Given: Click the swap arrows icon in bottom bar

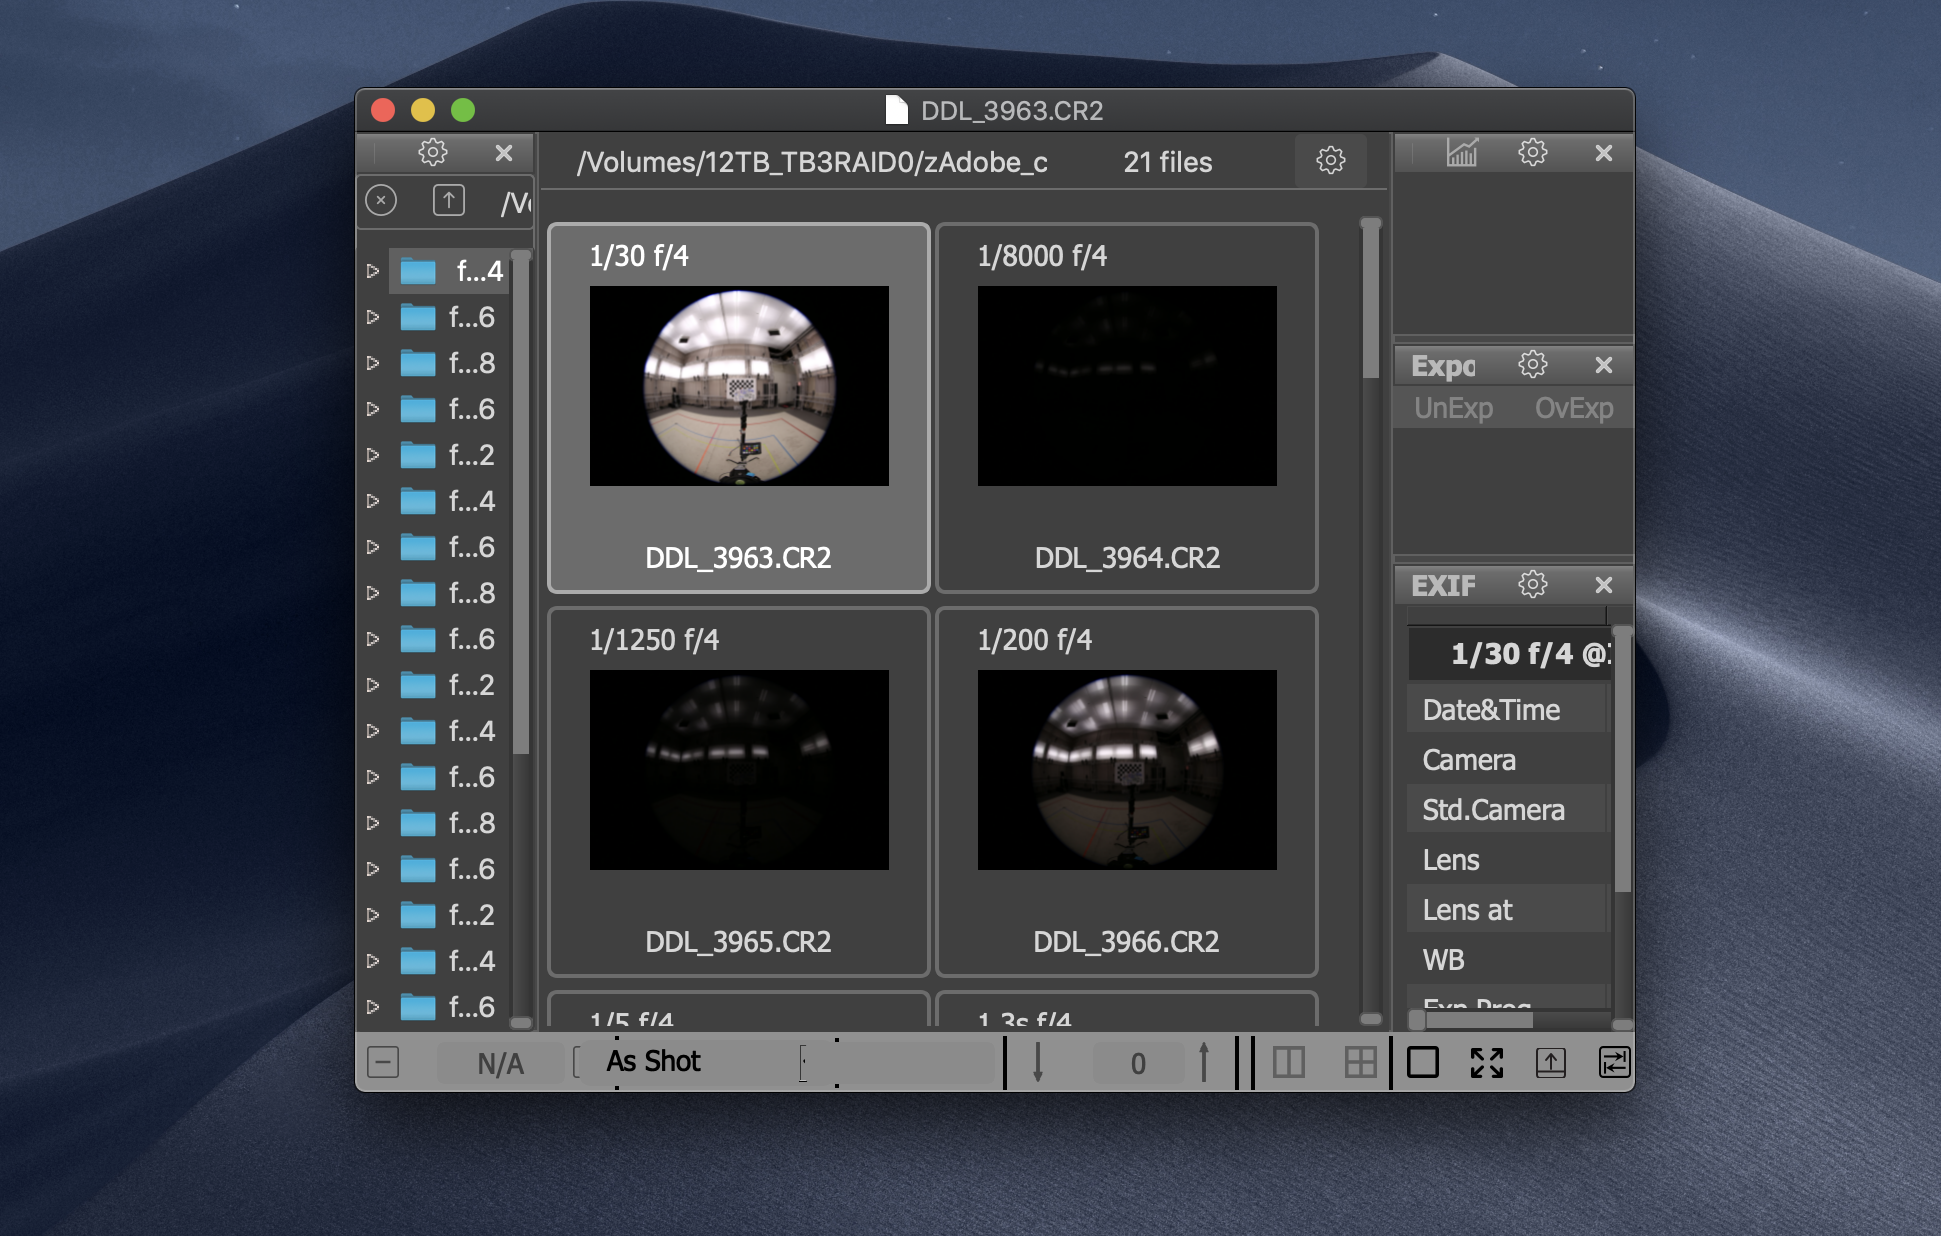Looking at the screenshot, I should (1614, 1063).
